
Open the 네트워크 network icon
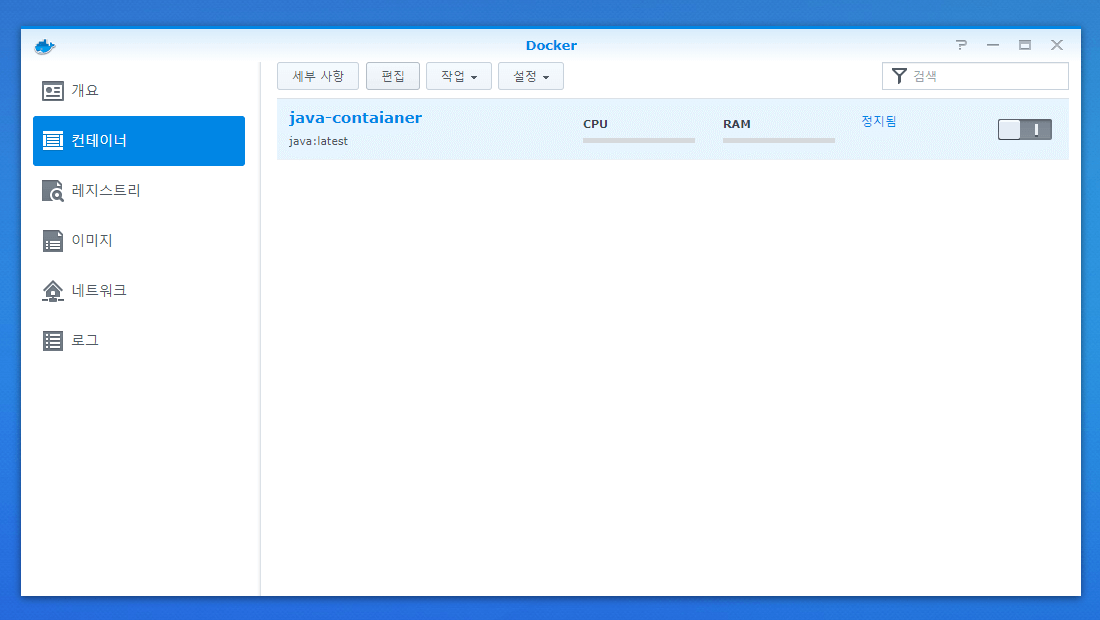[x=53, y=290]
